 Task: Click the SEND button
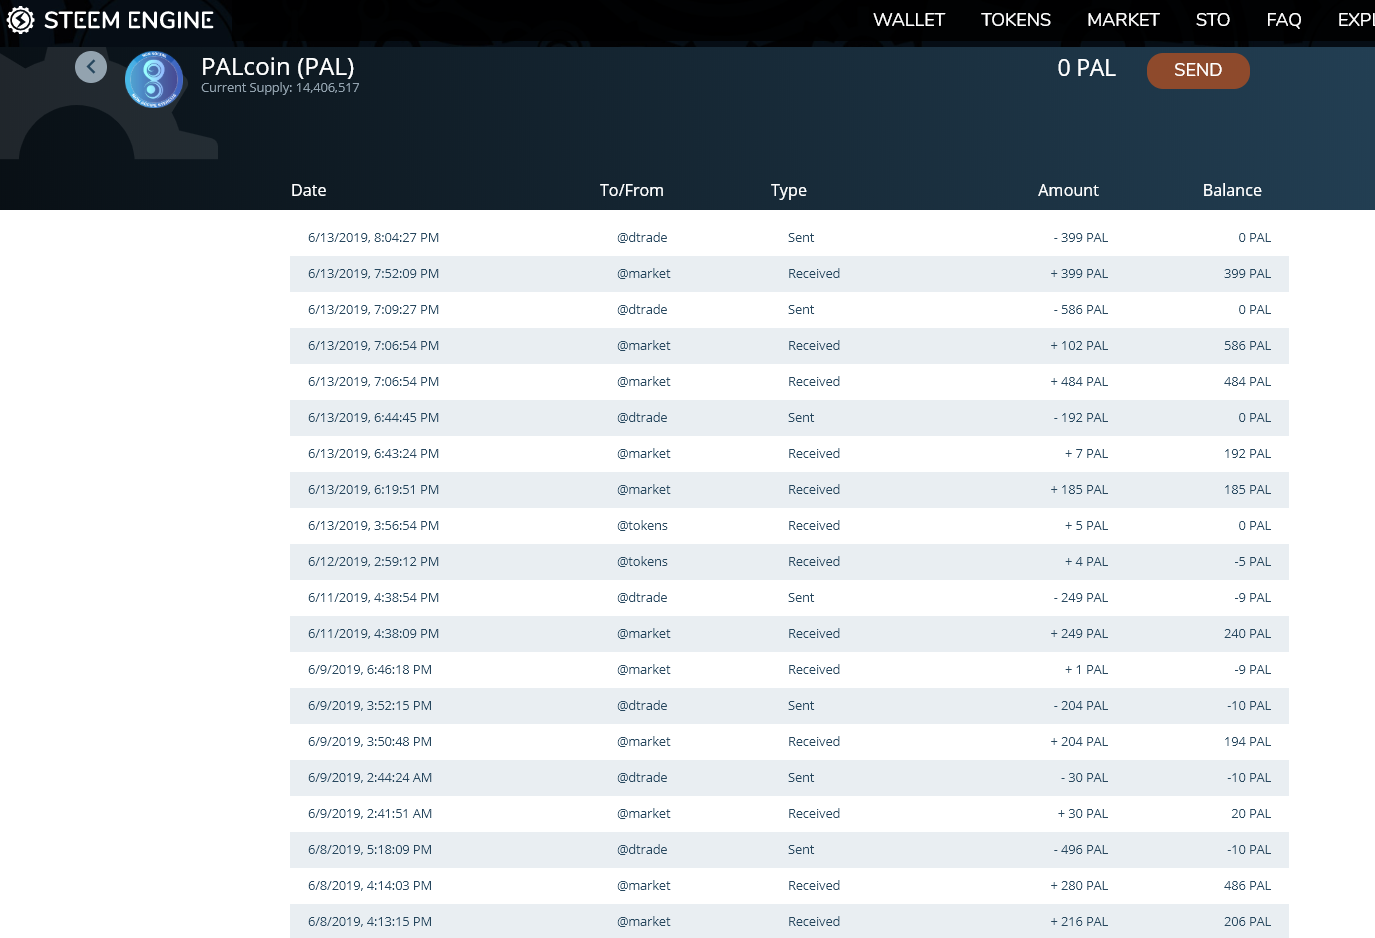[x=1198, y=70]
